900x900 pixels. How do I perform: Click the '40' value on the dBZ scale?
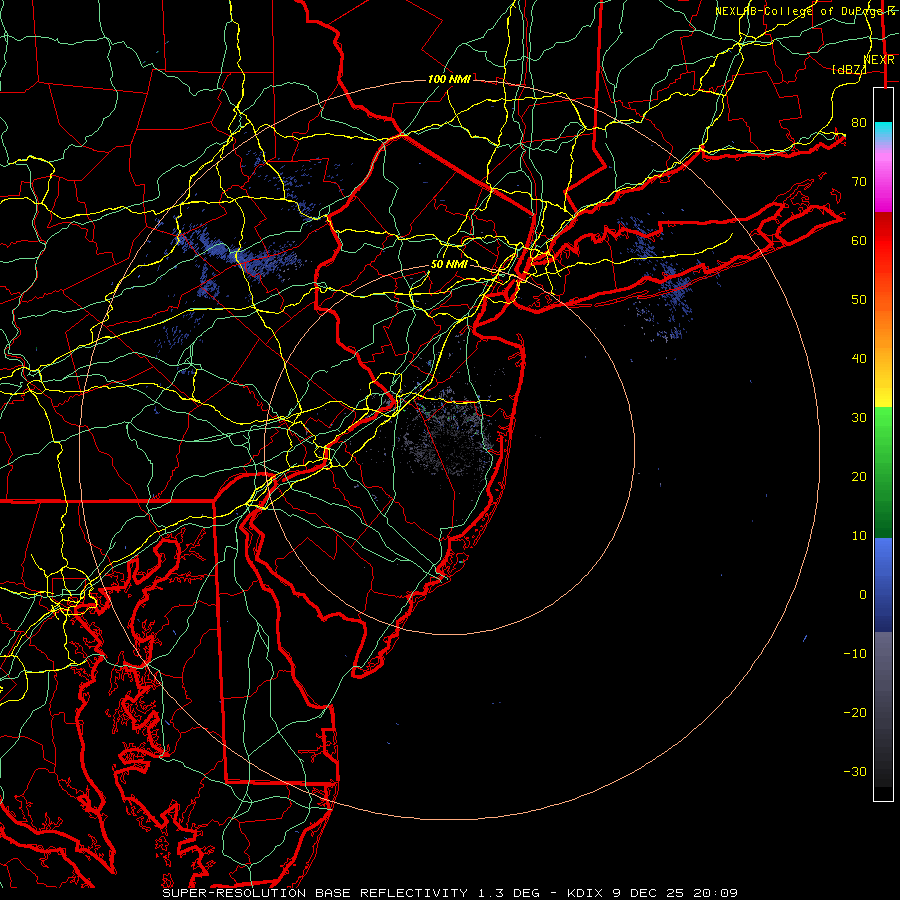click(859, 358)
